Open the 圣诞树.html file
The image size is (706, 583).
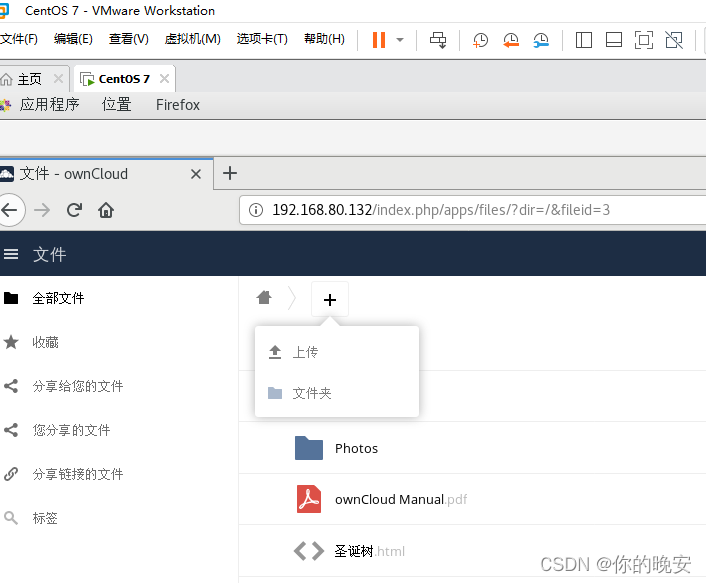(x=369, y=551)
